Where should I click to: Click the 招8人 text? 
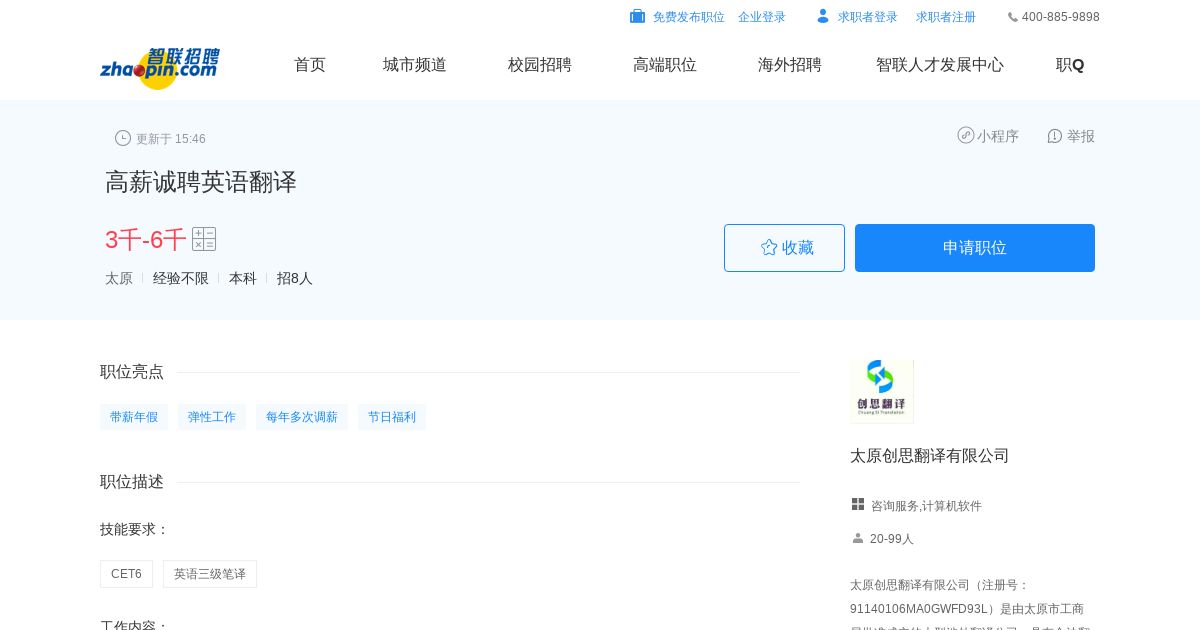point(295,279)
